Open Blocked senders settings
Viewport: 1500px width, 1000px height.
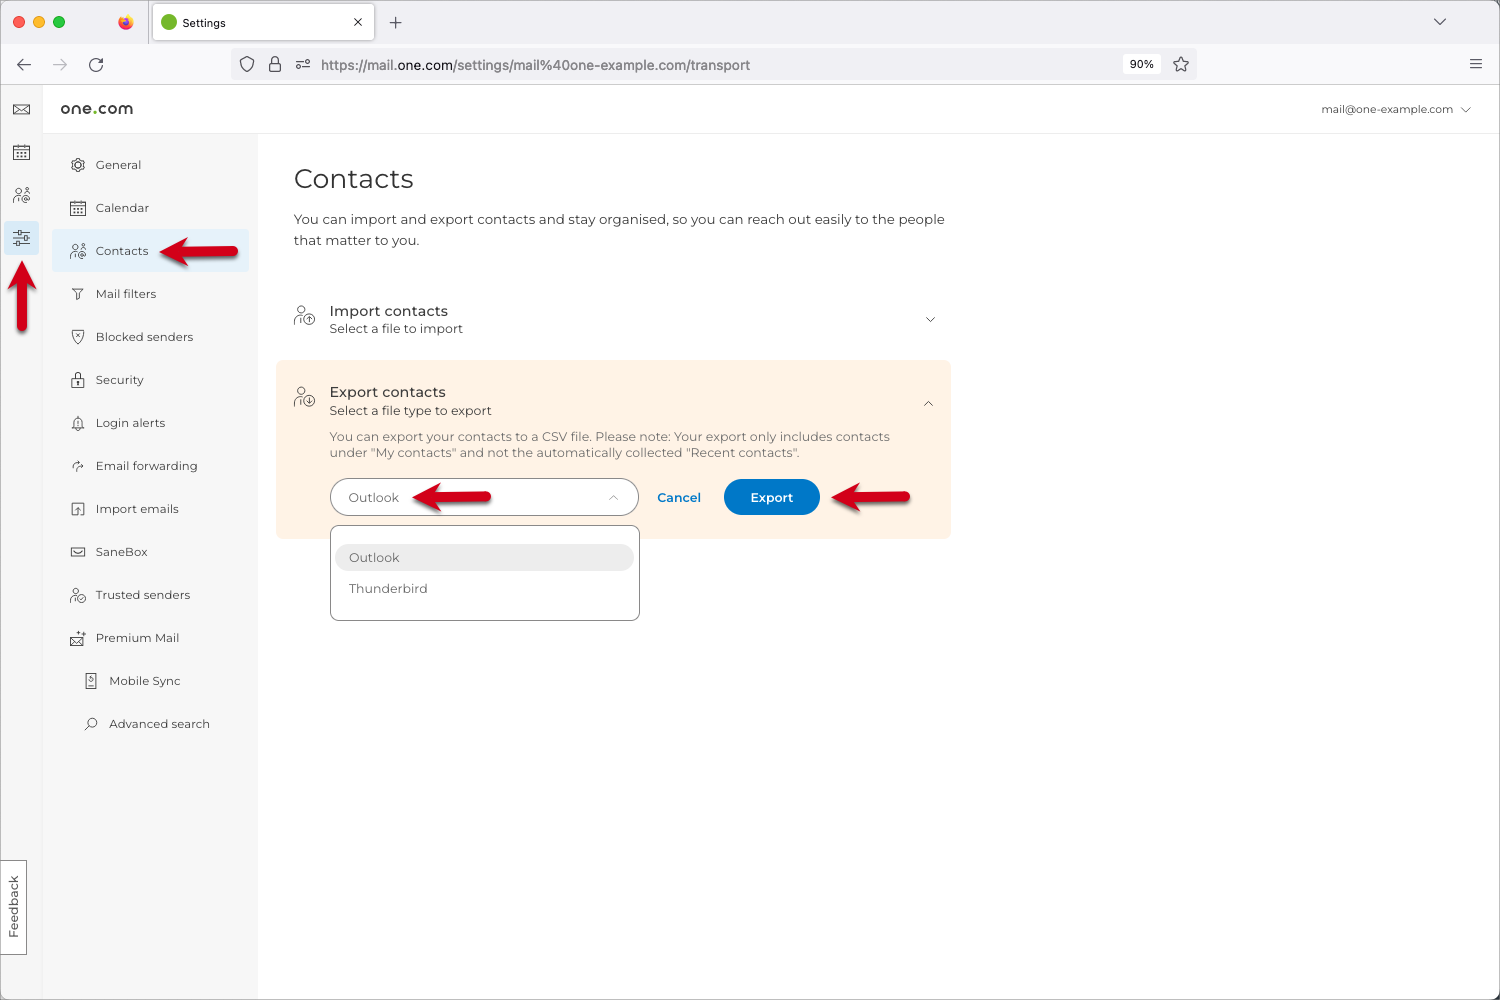[x=144, y=336]
